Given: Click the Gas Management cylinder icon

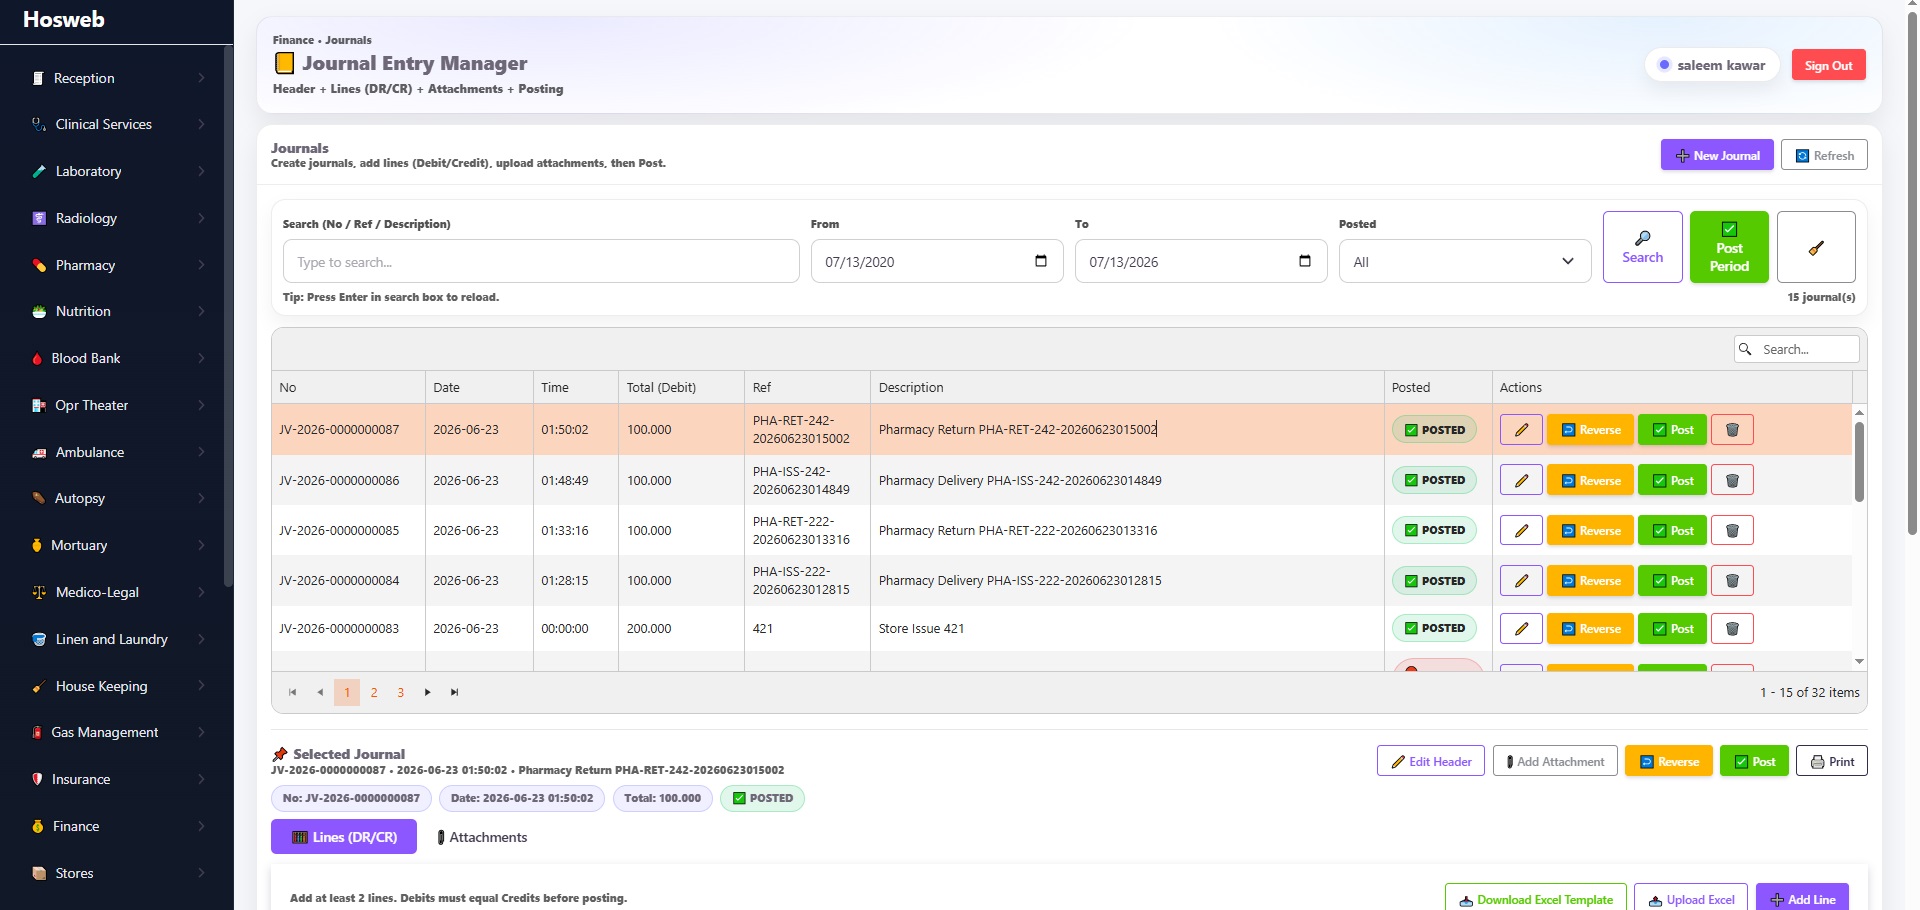Looking at the screenshot, I should 37,733.
